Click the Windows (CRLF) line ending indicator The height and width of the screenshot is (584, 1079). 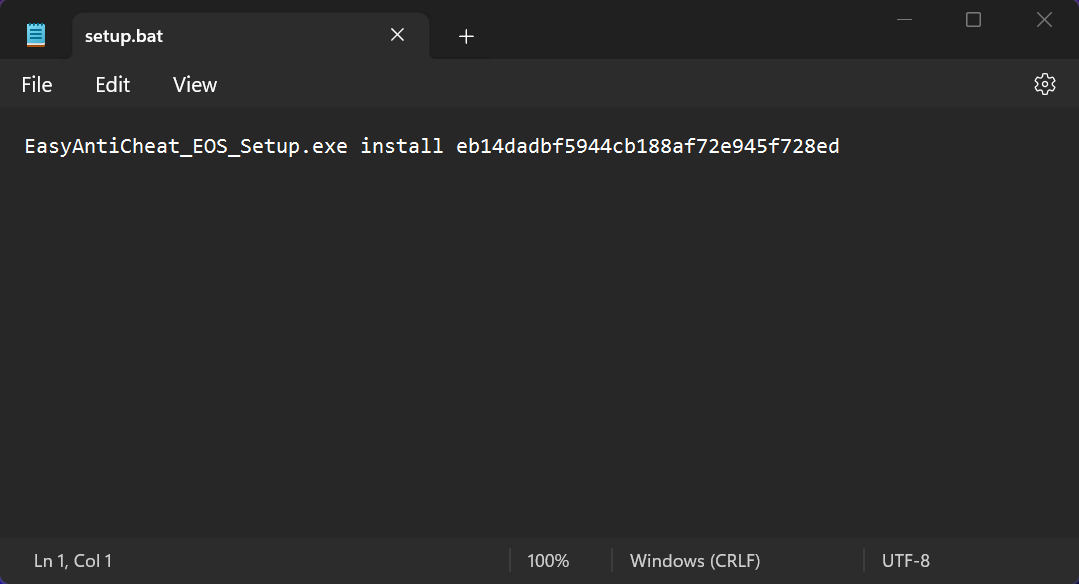point(695,561)
